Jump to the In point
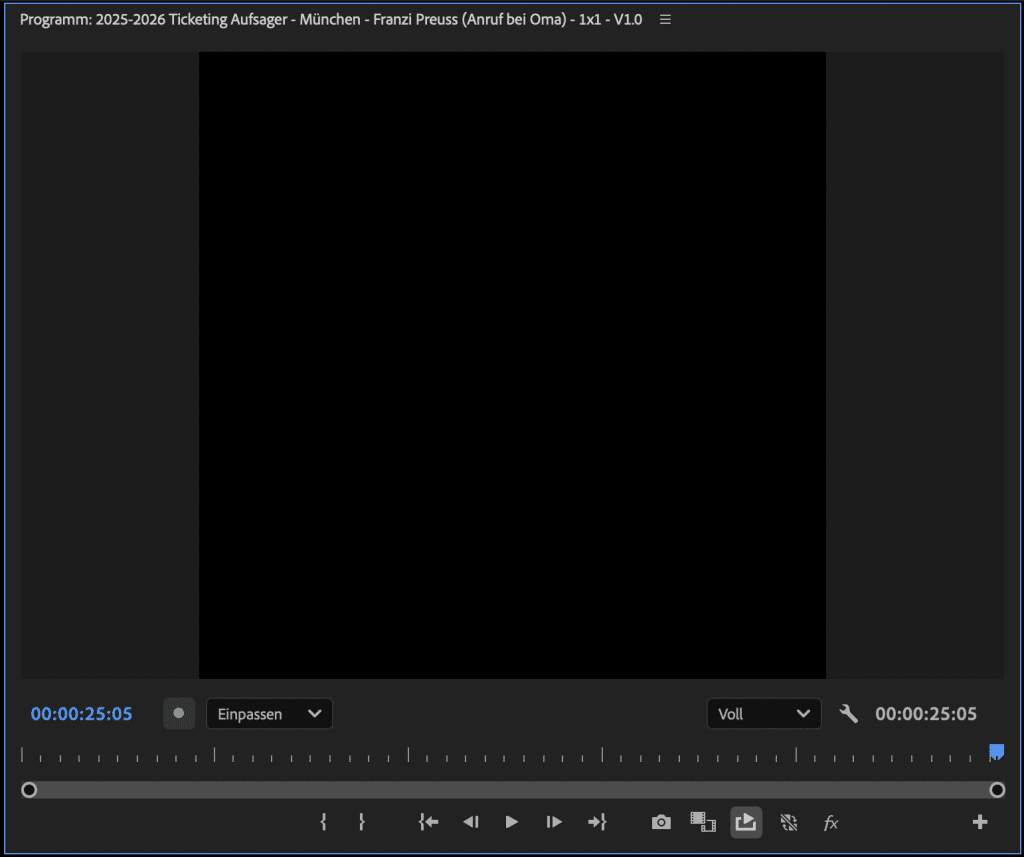Screen dimensions: 1024x857 pyautogui.click(x=429, y=822)
